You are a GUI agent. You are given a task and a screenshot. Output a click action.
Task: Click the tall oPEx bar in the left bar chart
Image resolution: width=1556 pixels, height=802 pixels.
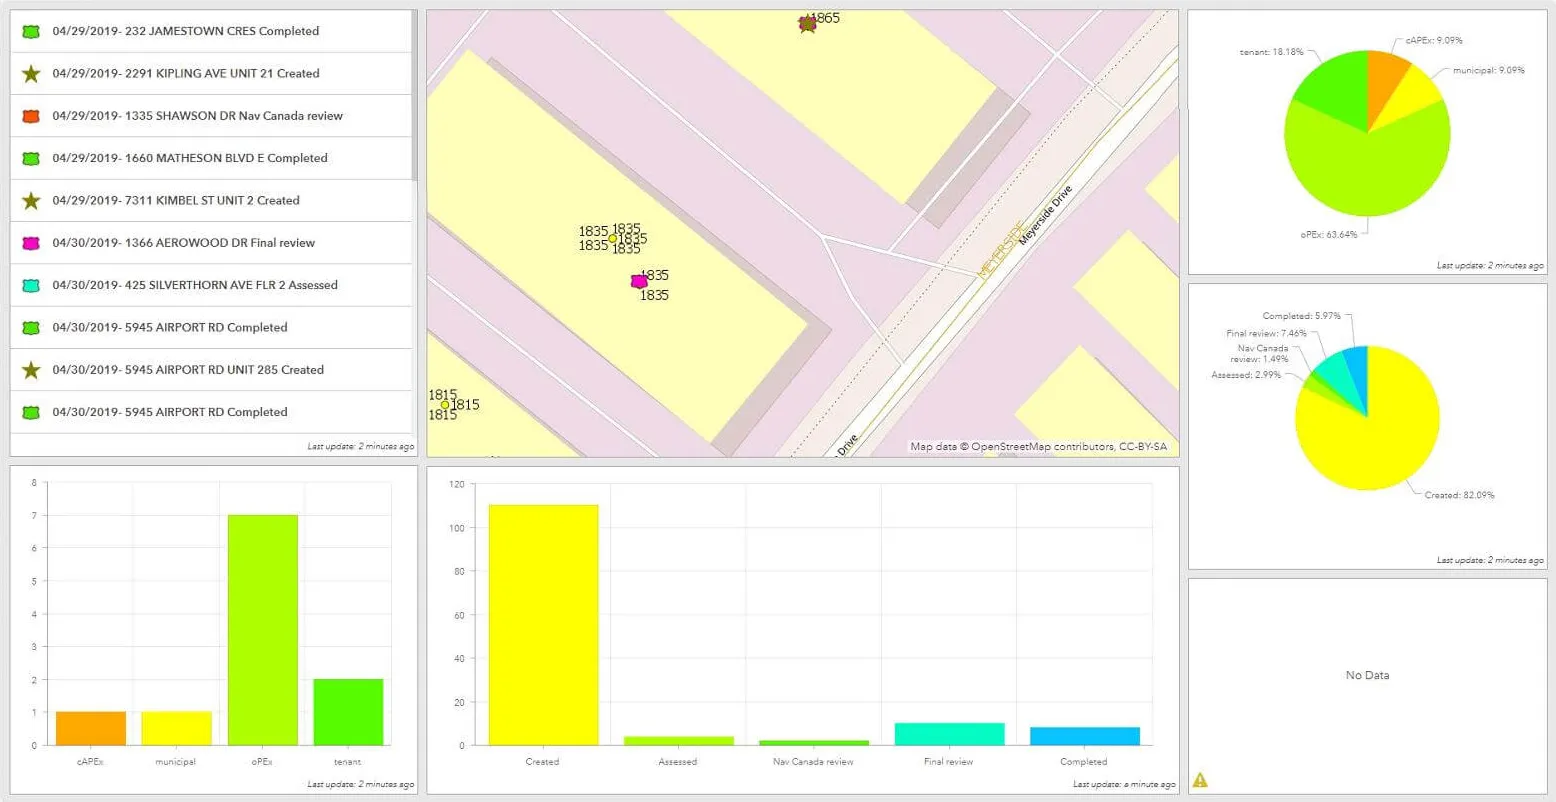point(263,630)
